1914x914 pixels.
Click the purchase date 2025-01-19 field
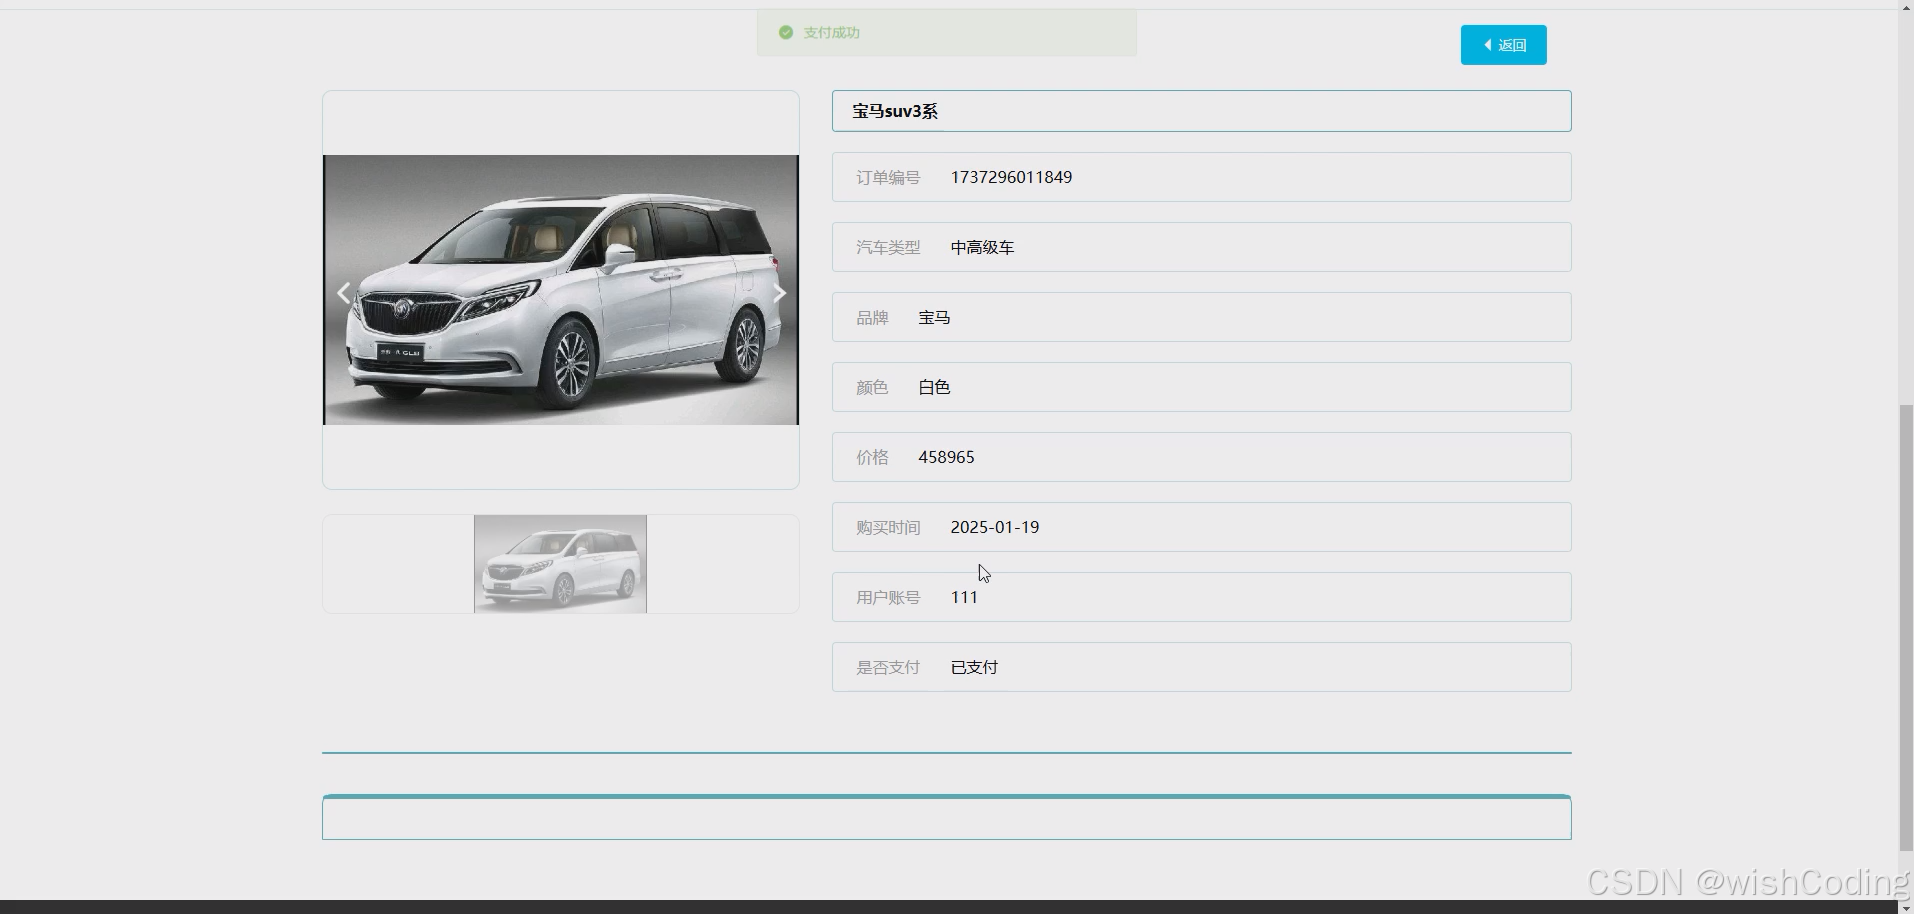[x=1200, y=527]
